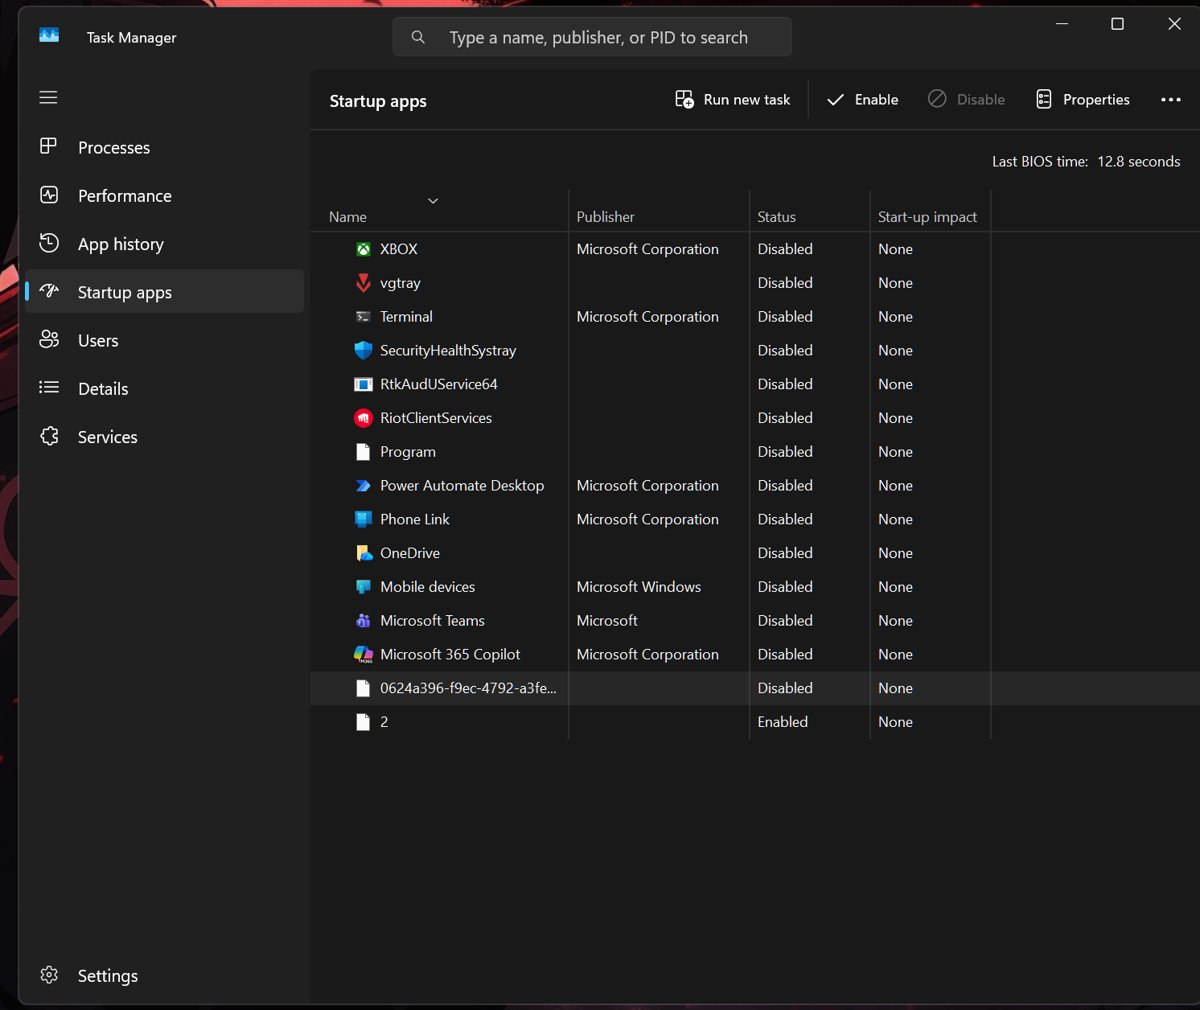The image size is (1200, 1010).
Task: Open the Details page
Action: point(164,388)
